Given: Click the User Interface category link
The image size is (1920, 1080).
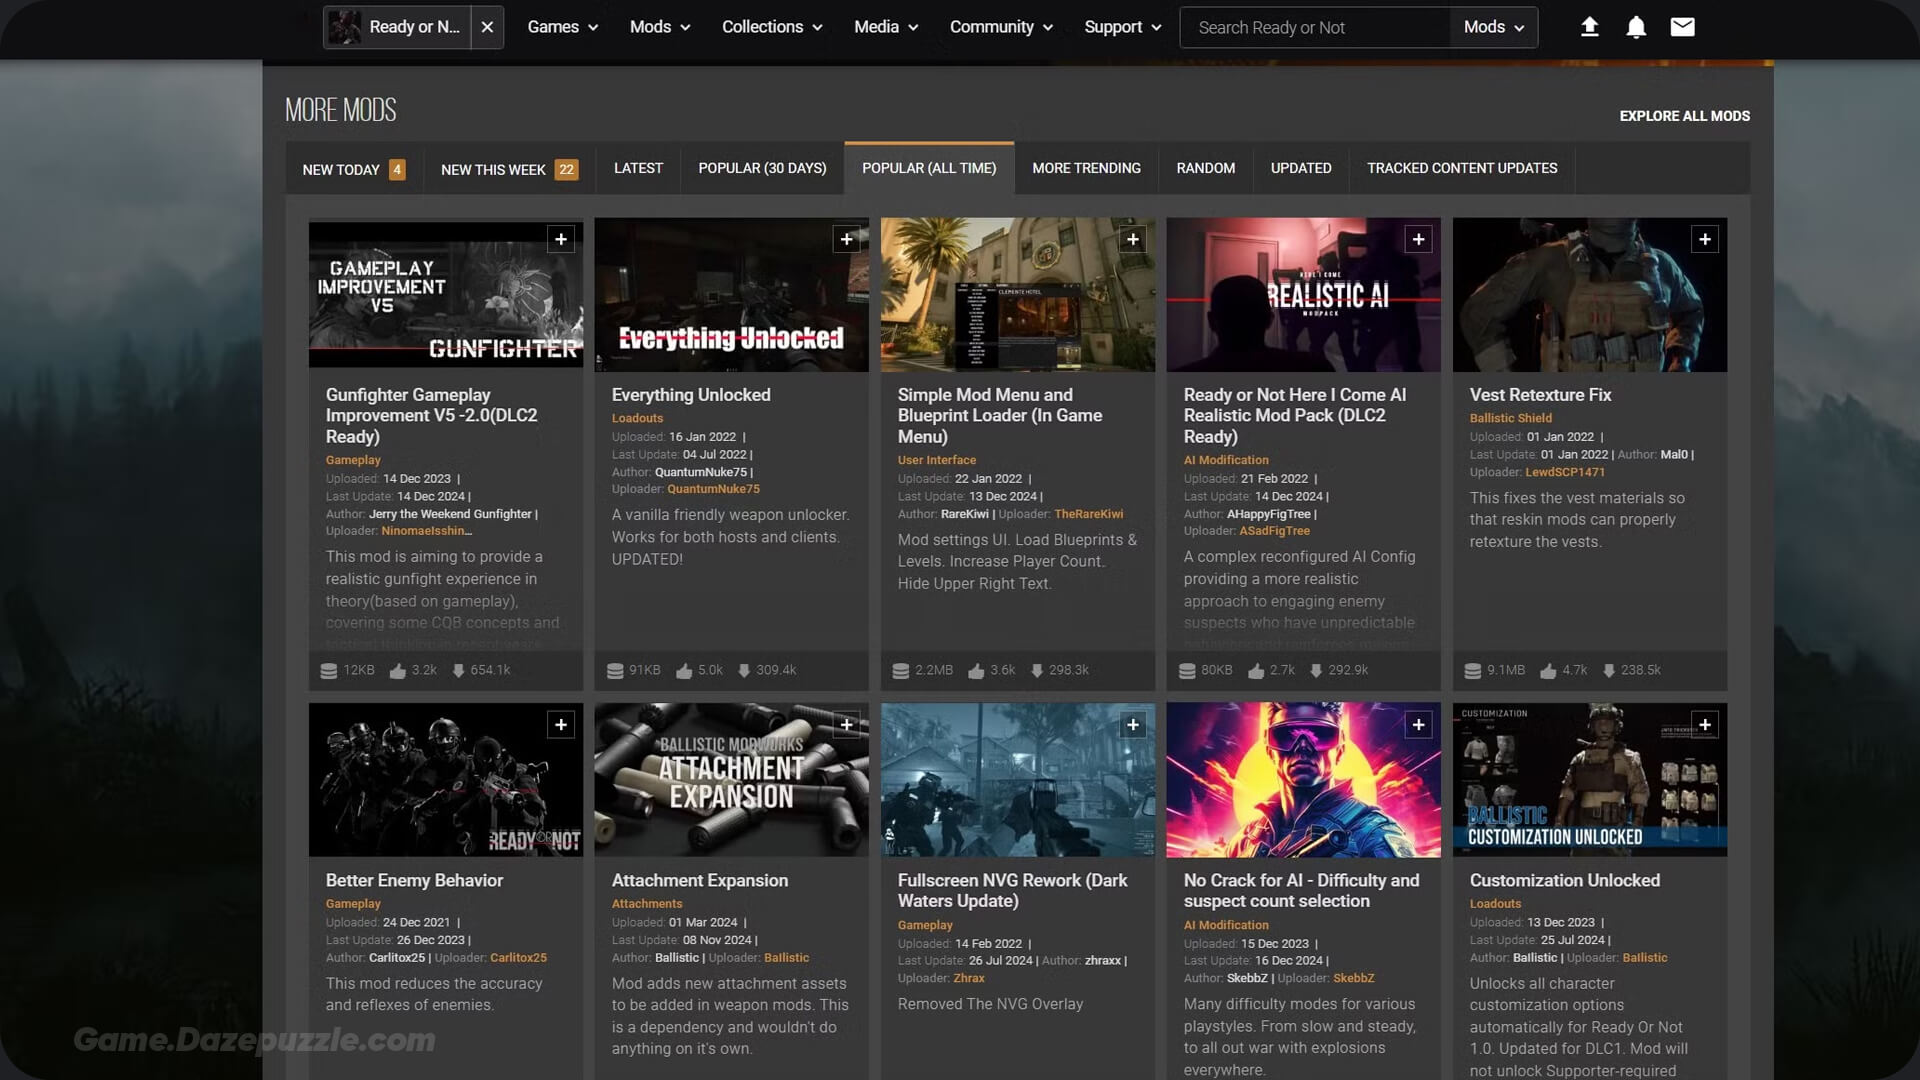Looking at the screenshot, I should (936, 460).
